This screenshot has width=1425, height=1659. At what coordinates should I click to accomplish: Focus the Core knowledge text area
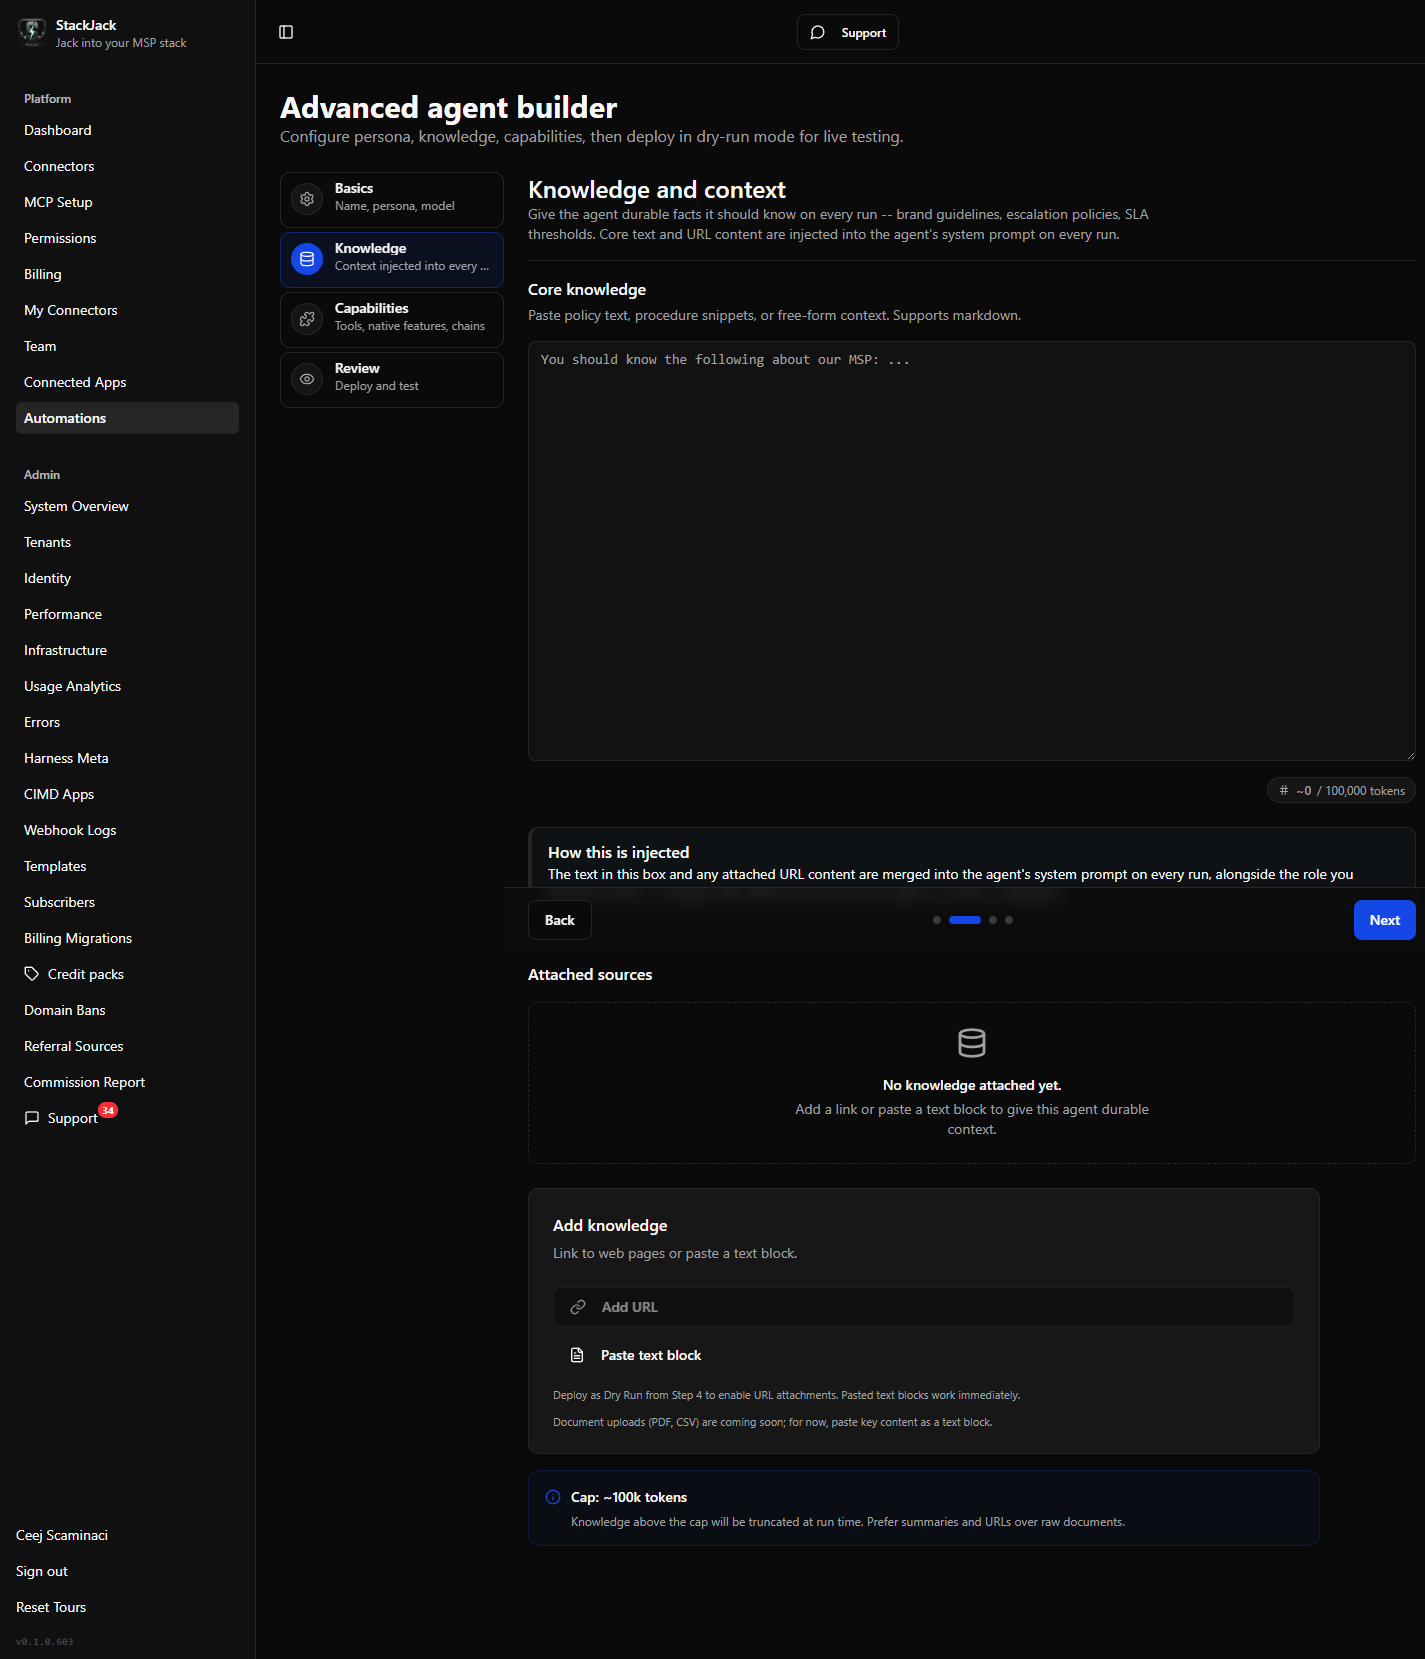972,551
